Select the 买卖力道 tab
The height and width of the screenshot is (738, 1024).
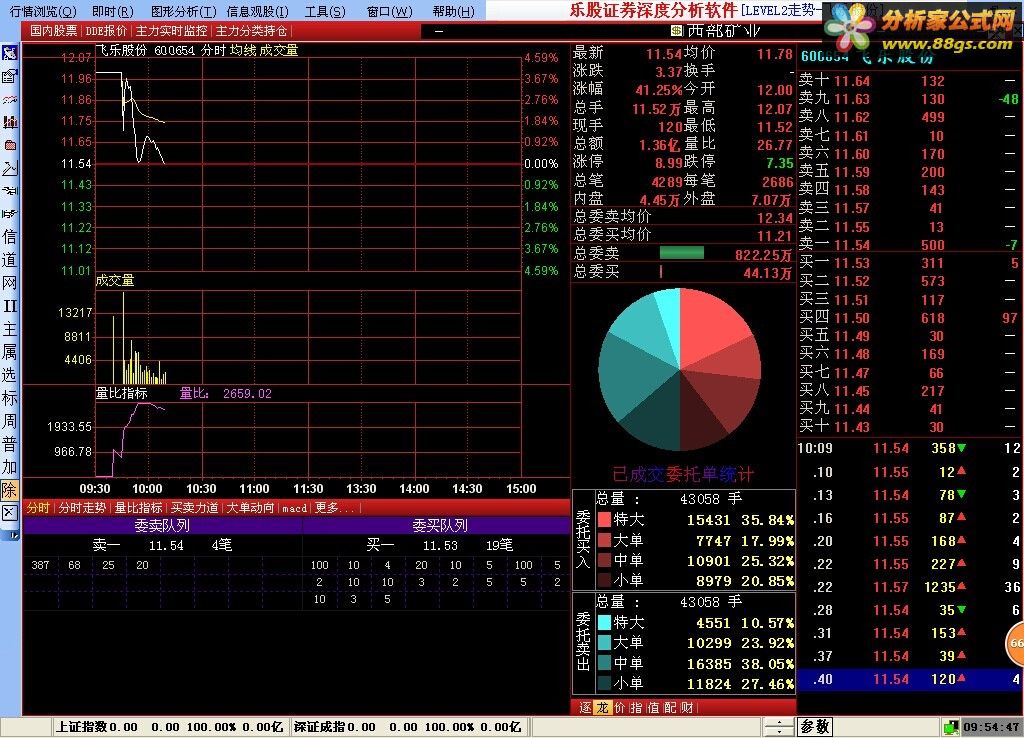click(195, 507)
